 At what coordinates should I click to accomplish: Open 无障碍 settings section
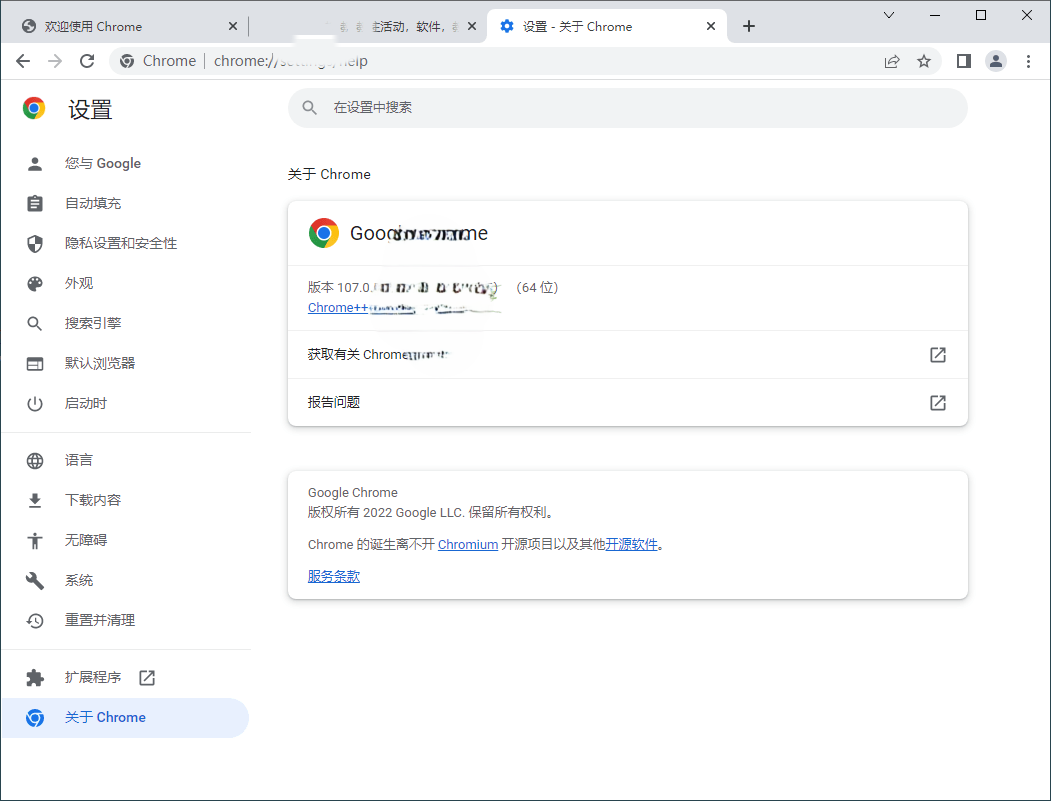coord(125,540)
